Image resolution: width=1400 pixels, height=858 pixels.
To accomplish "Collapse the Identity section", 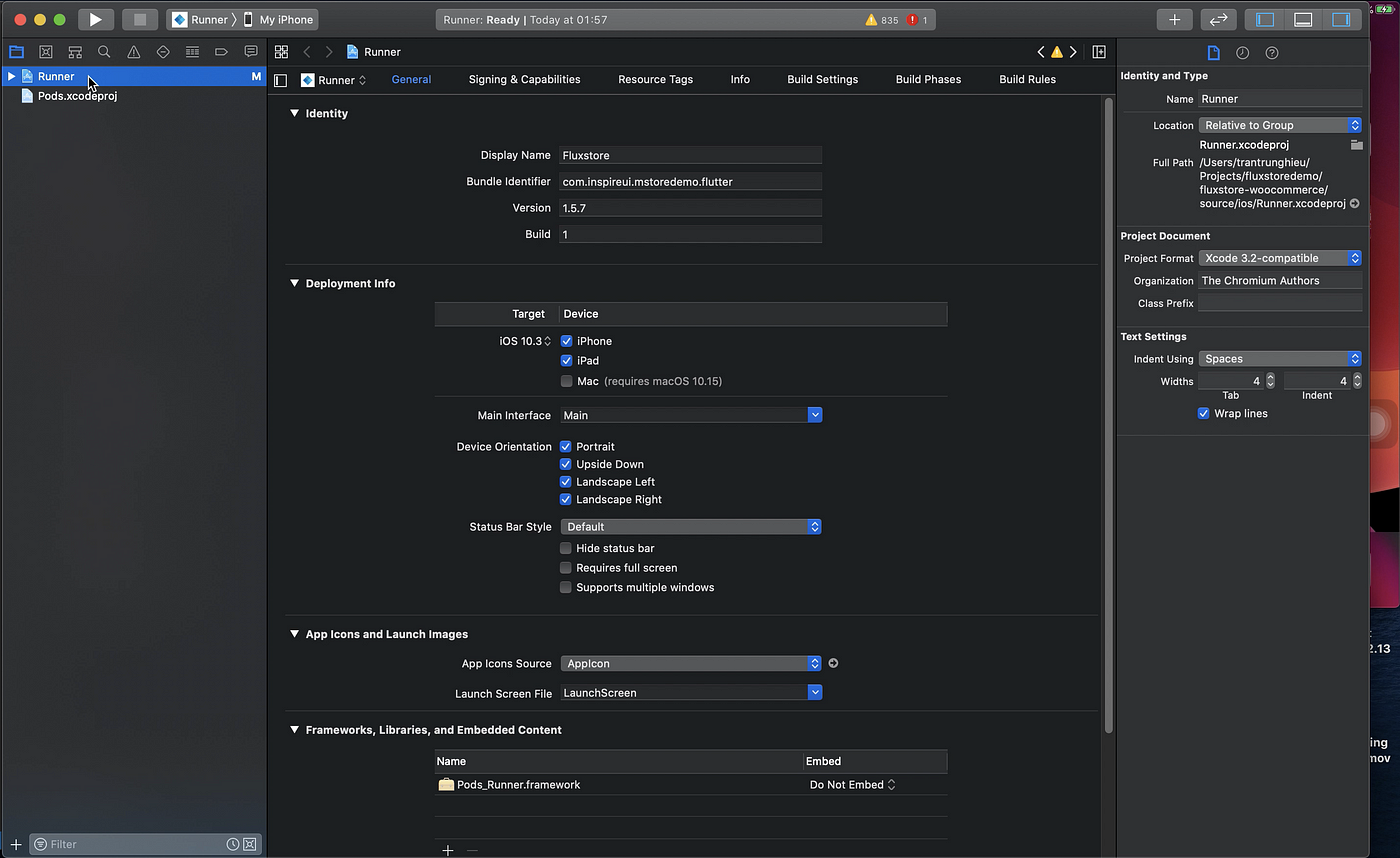I will (294, 113).
